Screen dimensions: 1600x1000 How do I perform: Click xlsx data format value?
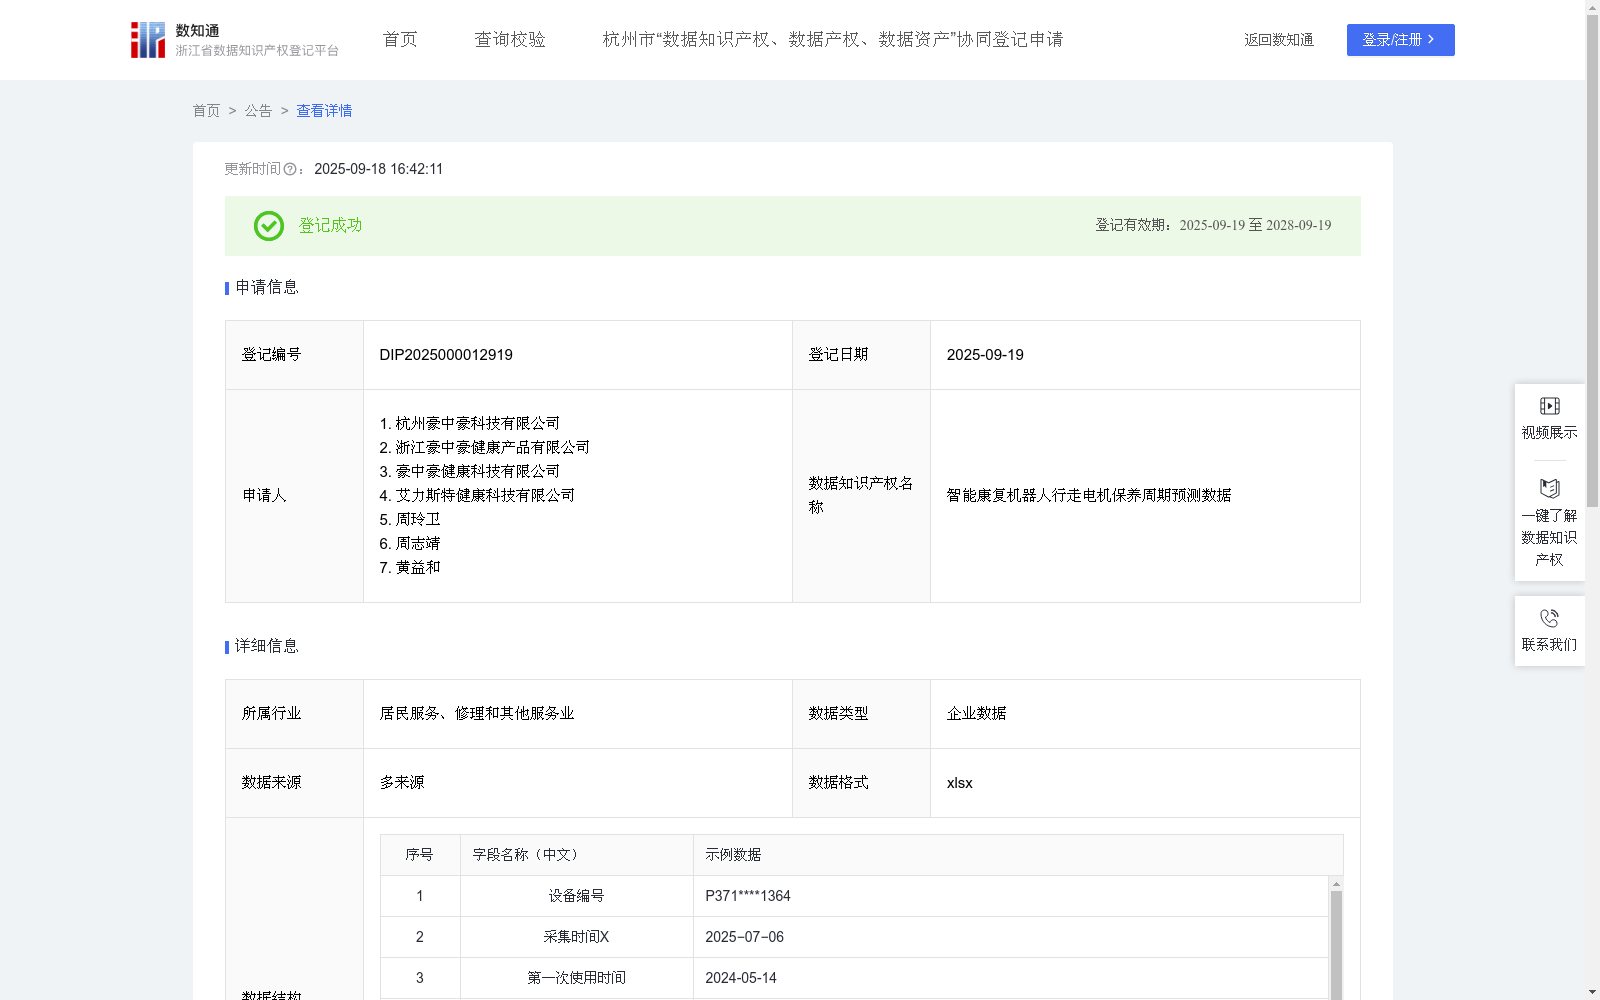point(959,783)
